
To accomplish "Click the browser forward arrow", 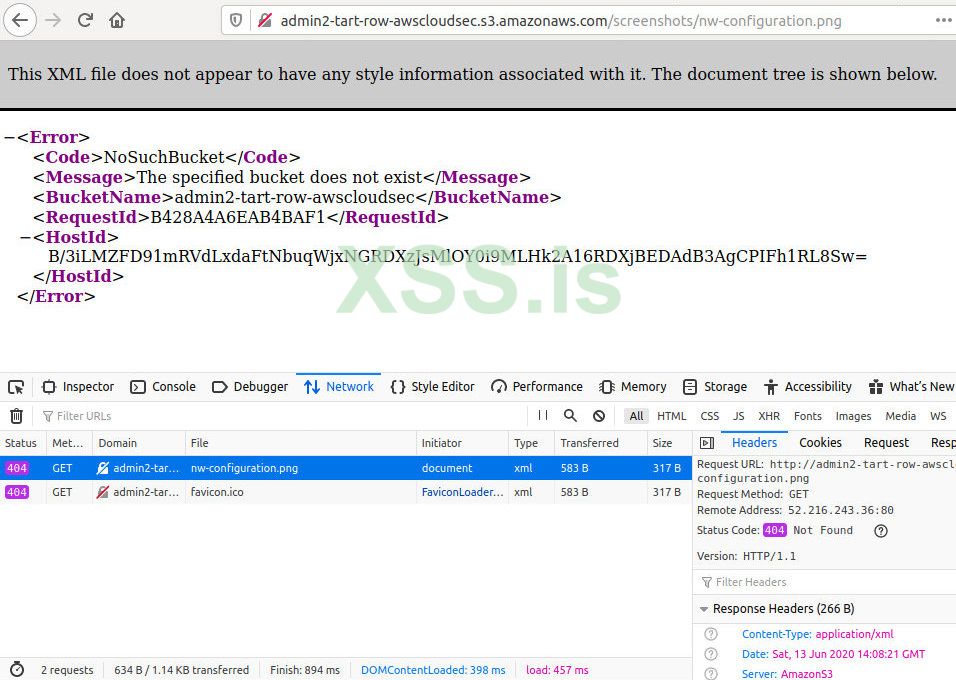I will click(54, 20).
